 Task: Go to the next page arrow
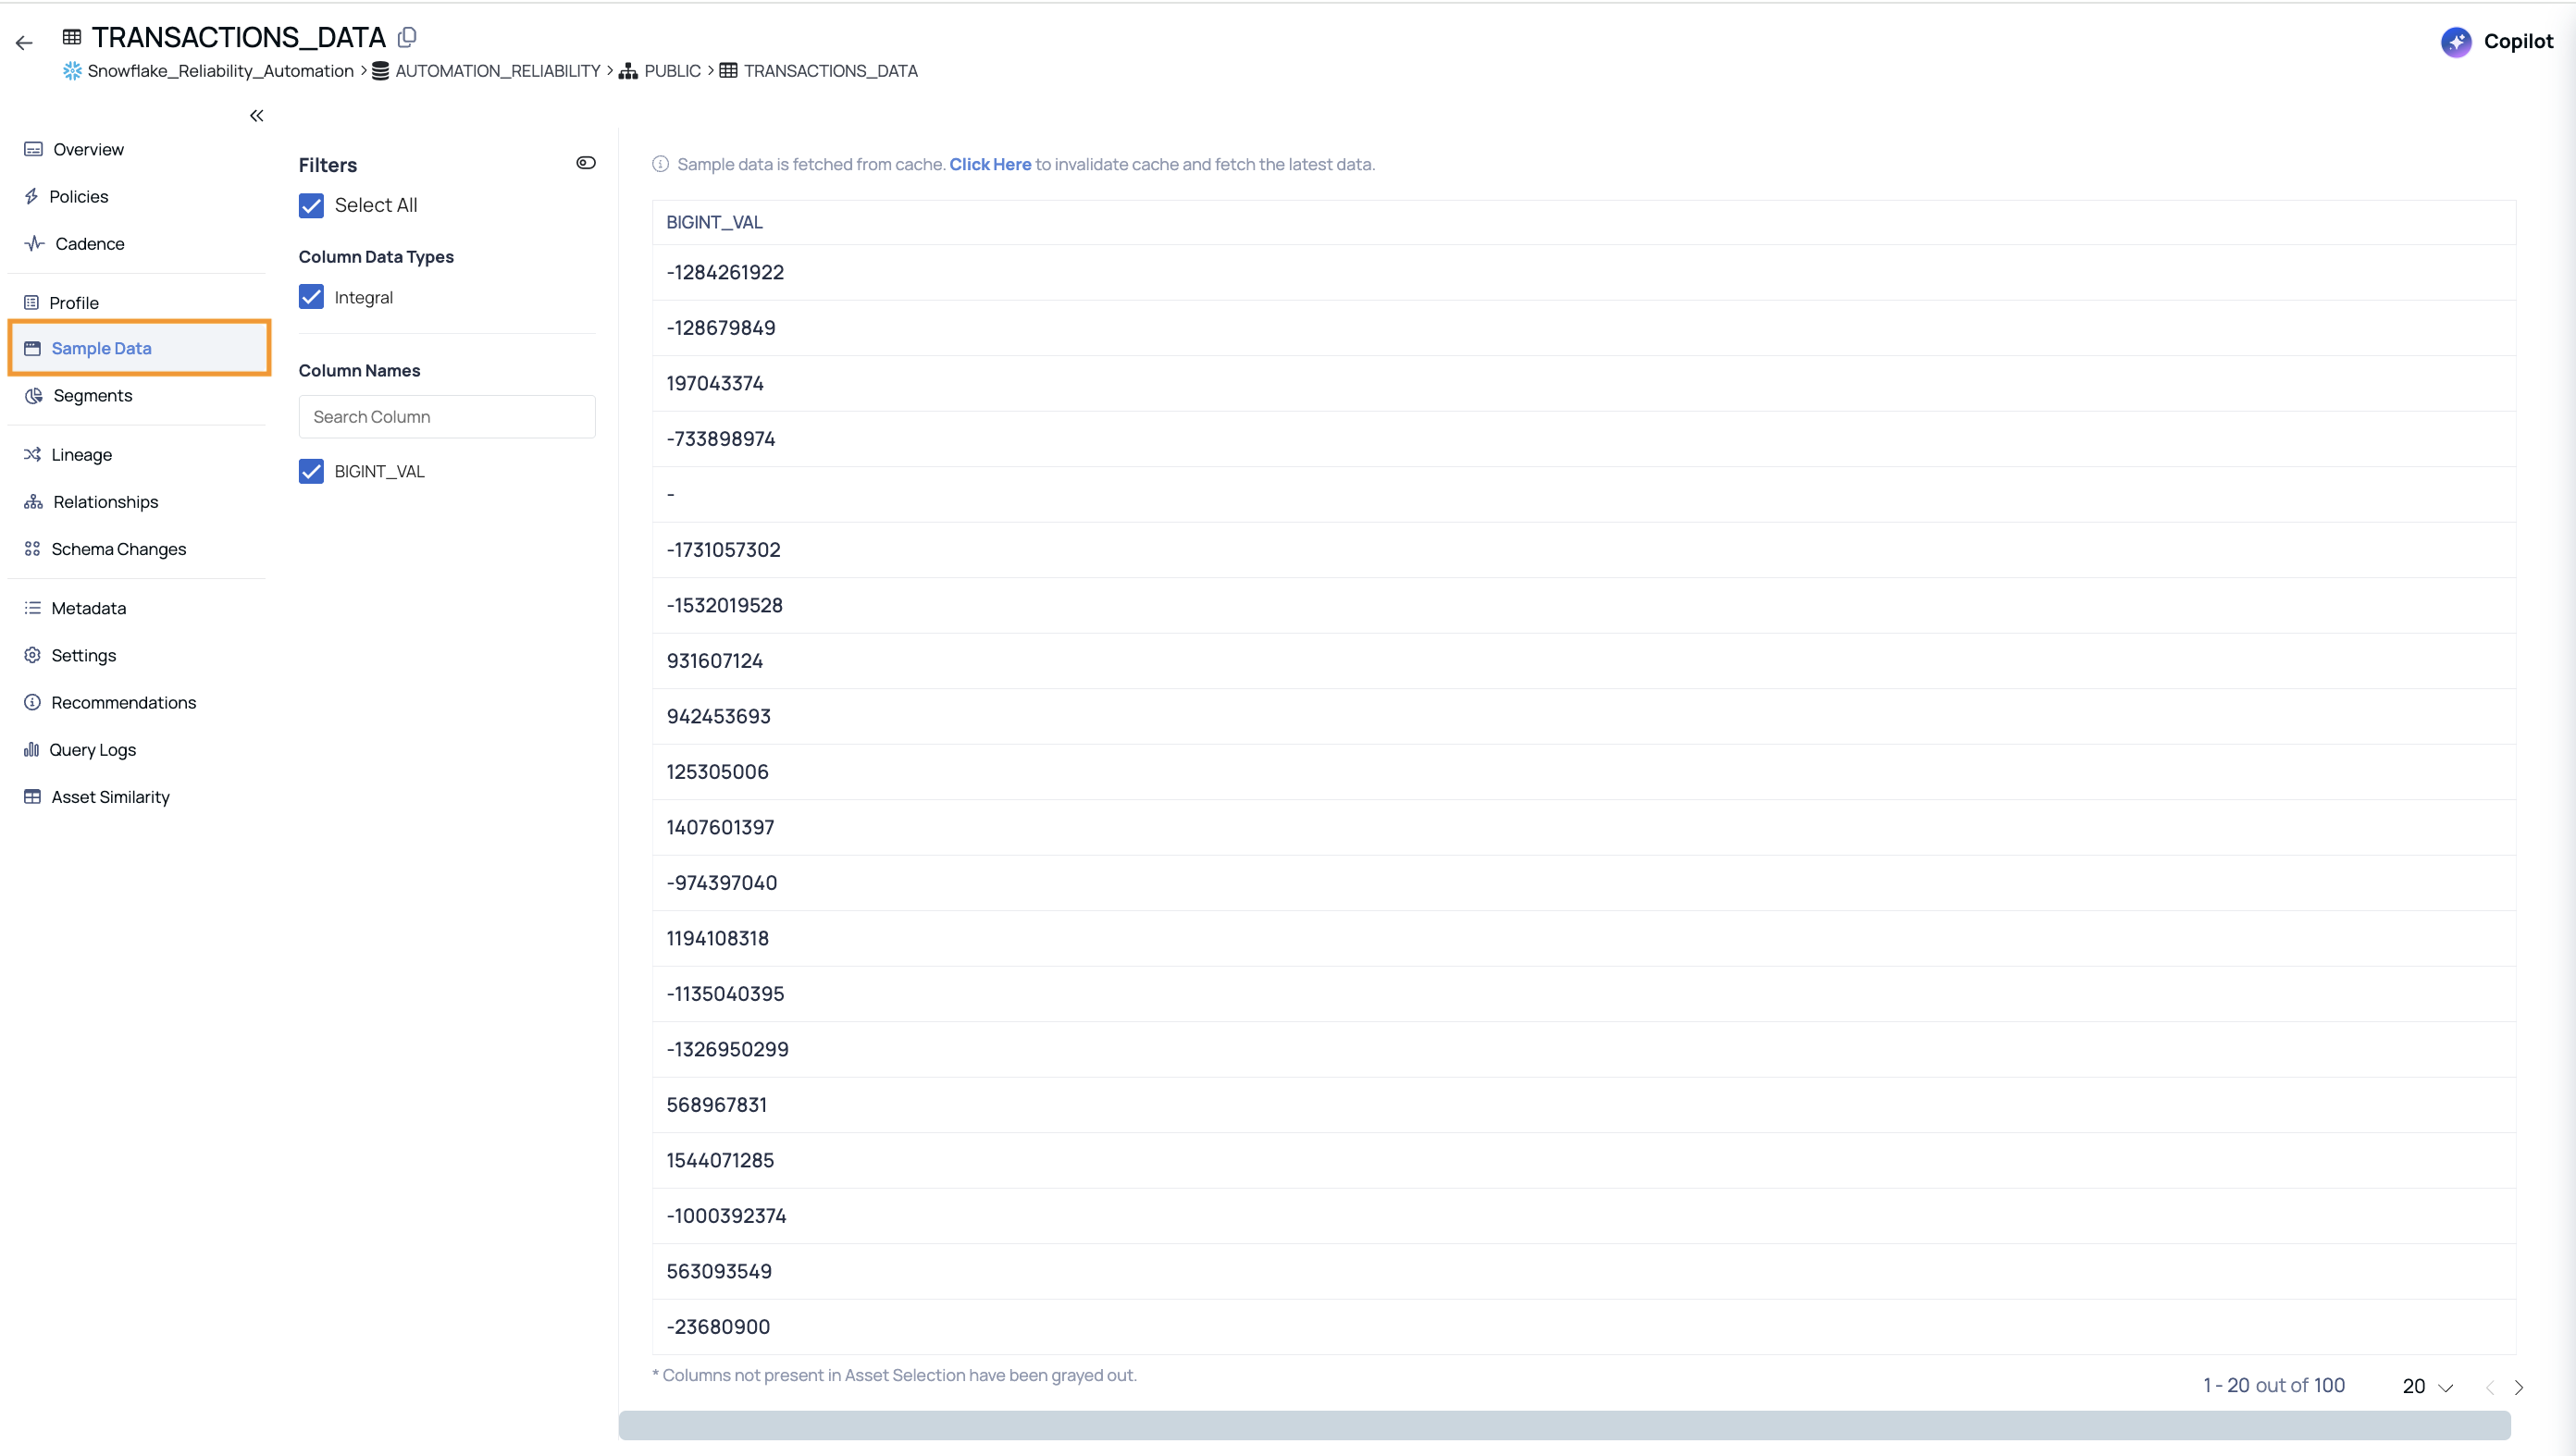(x=2519, y=1387)
